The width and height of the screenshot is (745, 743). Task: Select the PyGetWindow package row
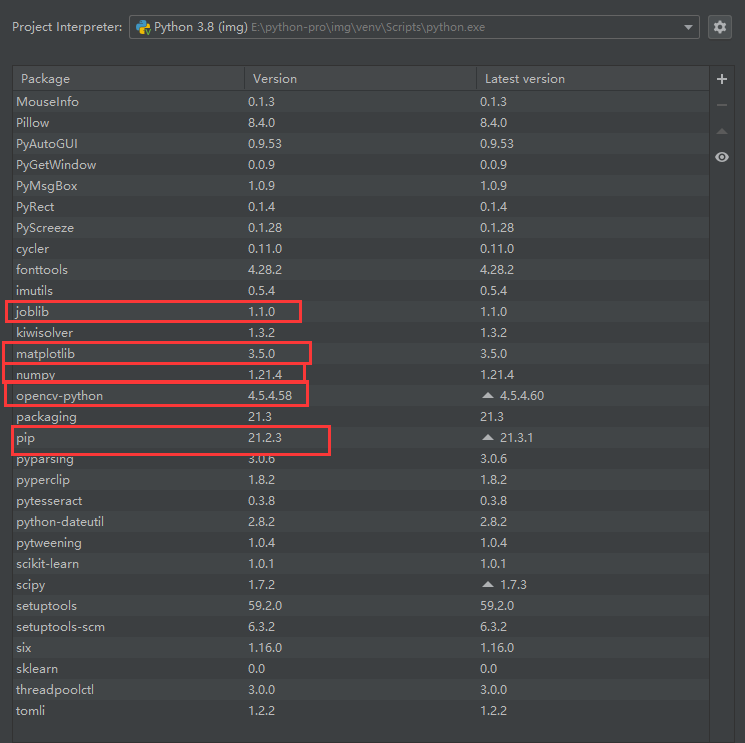click(x=361, y=164)
